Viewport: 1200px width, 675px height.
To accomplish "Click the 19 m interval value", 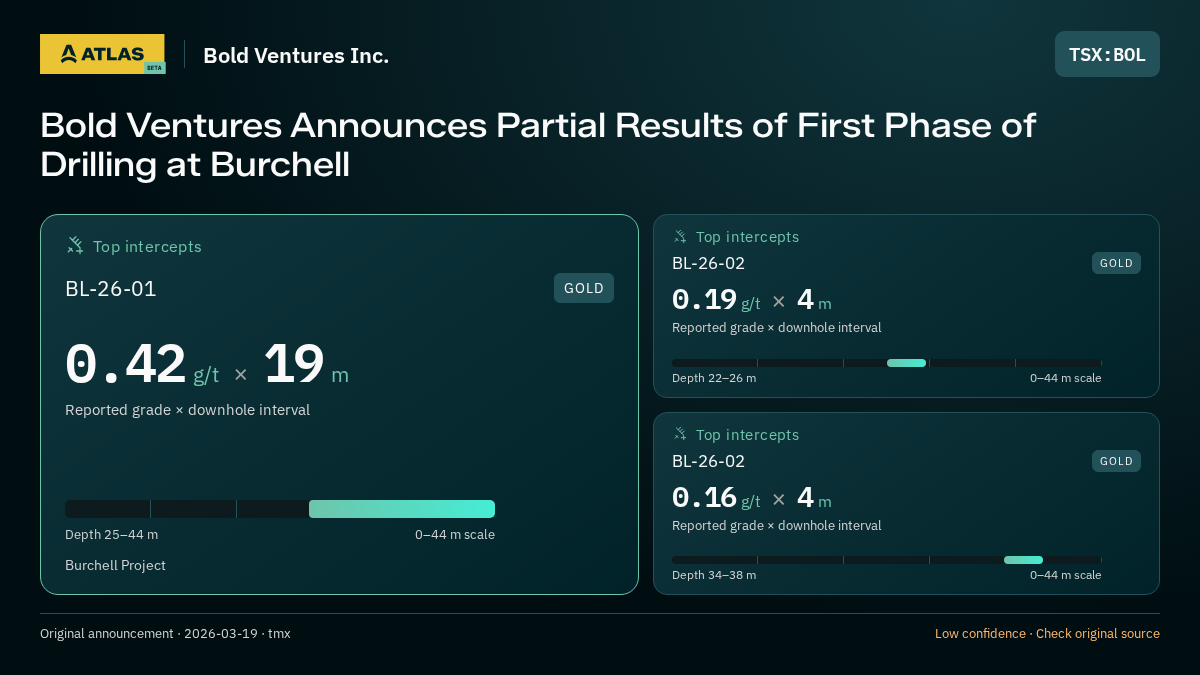I will tap(306, 365).
